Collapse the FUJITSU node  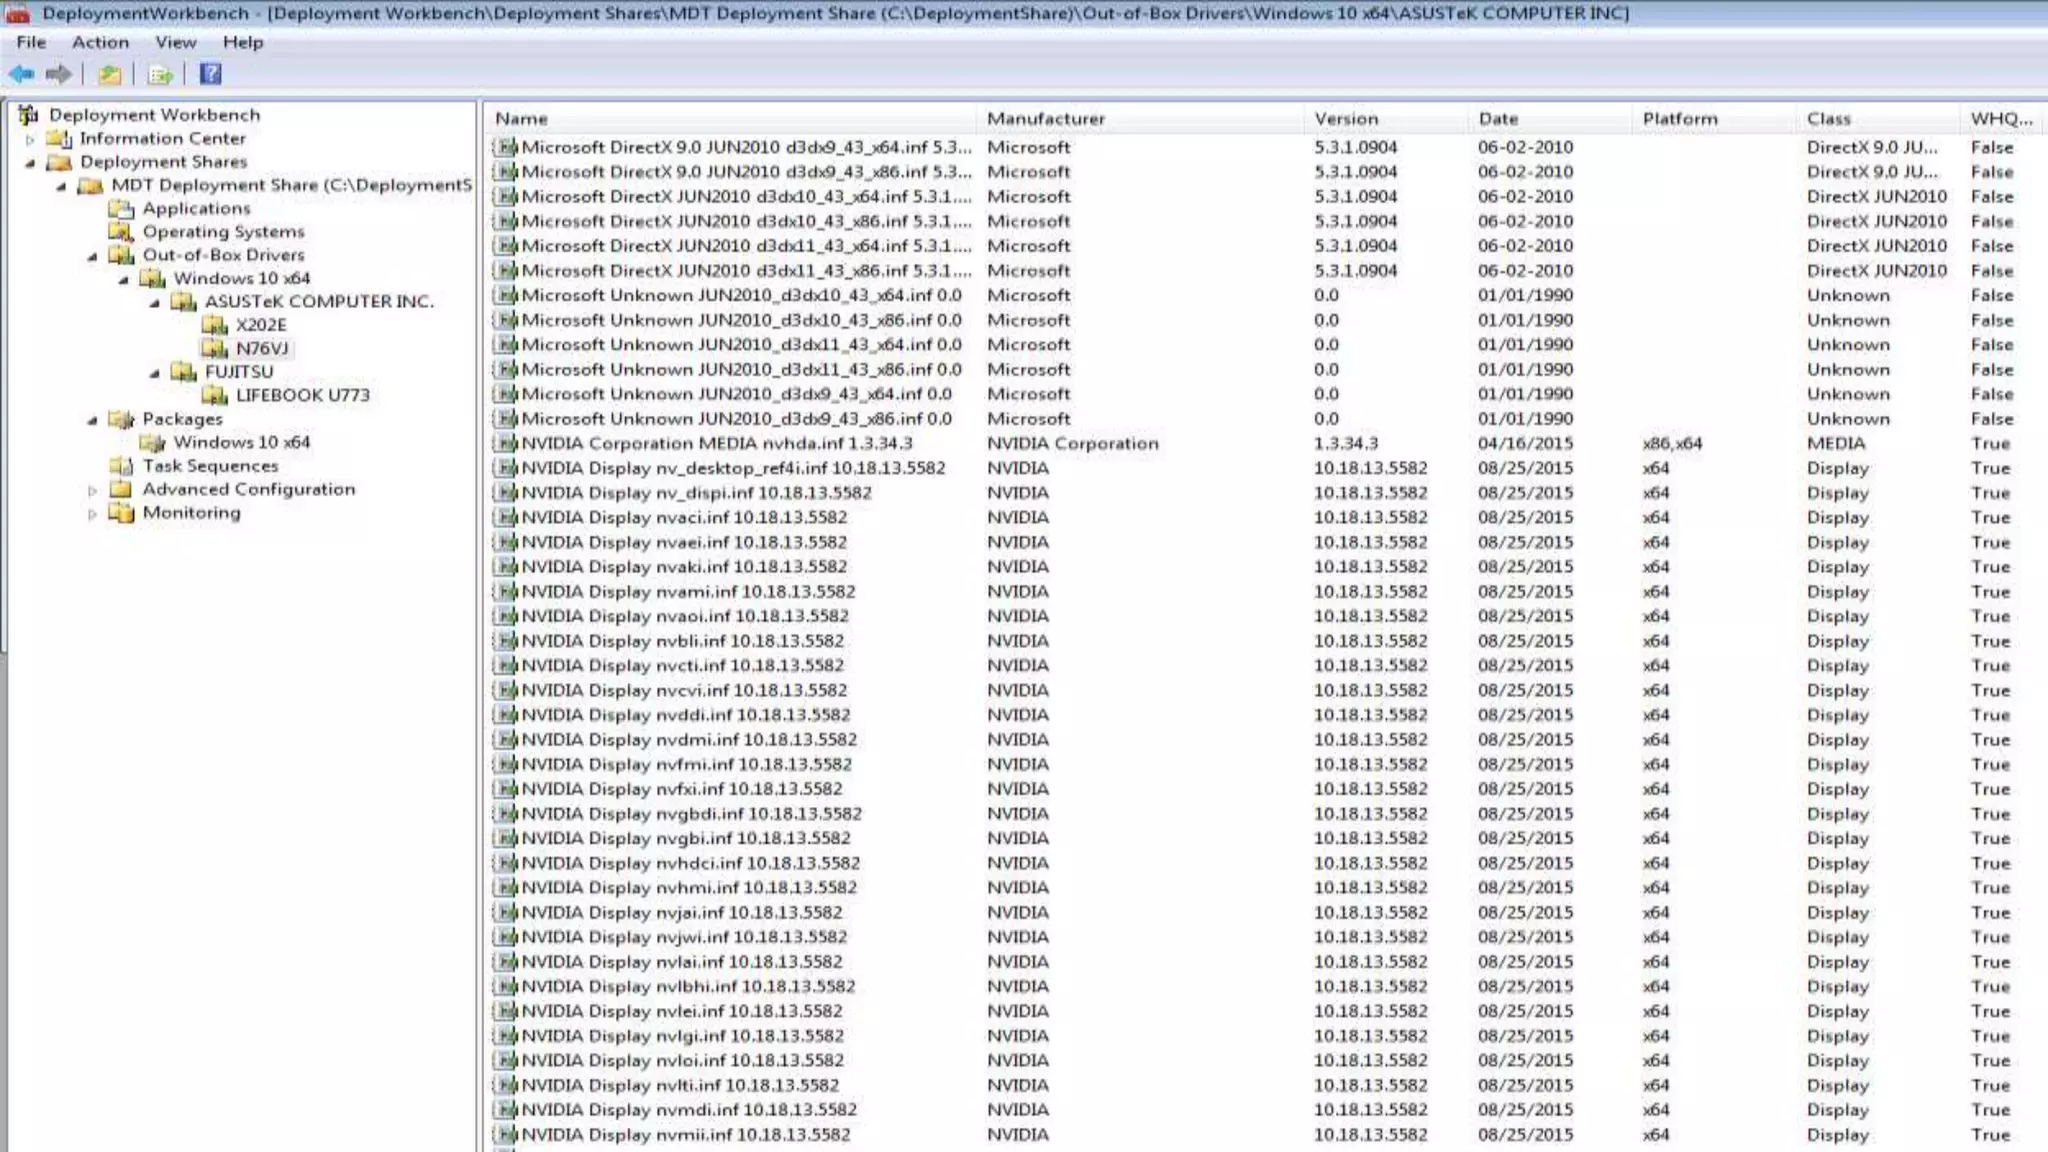154,373
